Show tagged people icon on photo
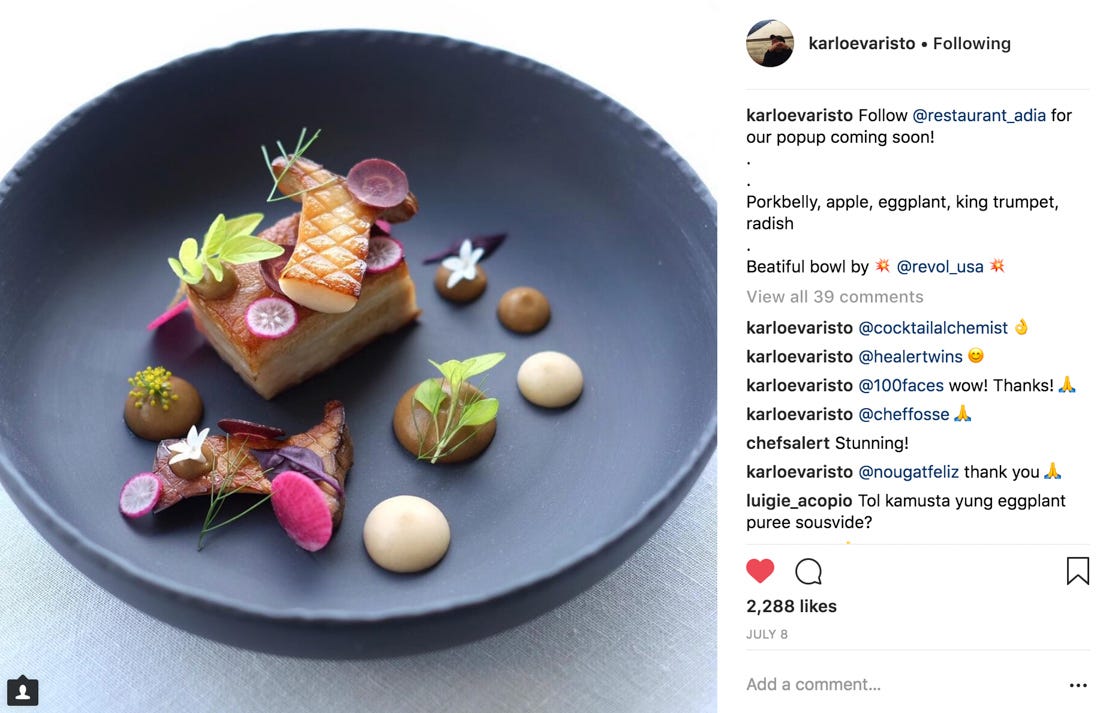Screen dimensions: 1118x713 pos(23,691)
